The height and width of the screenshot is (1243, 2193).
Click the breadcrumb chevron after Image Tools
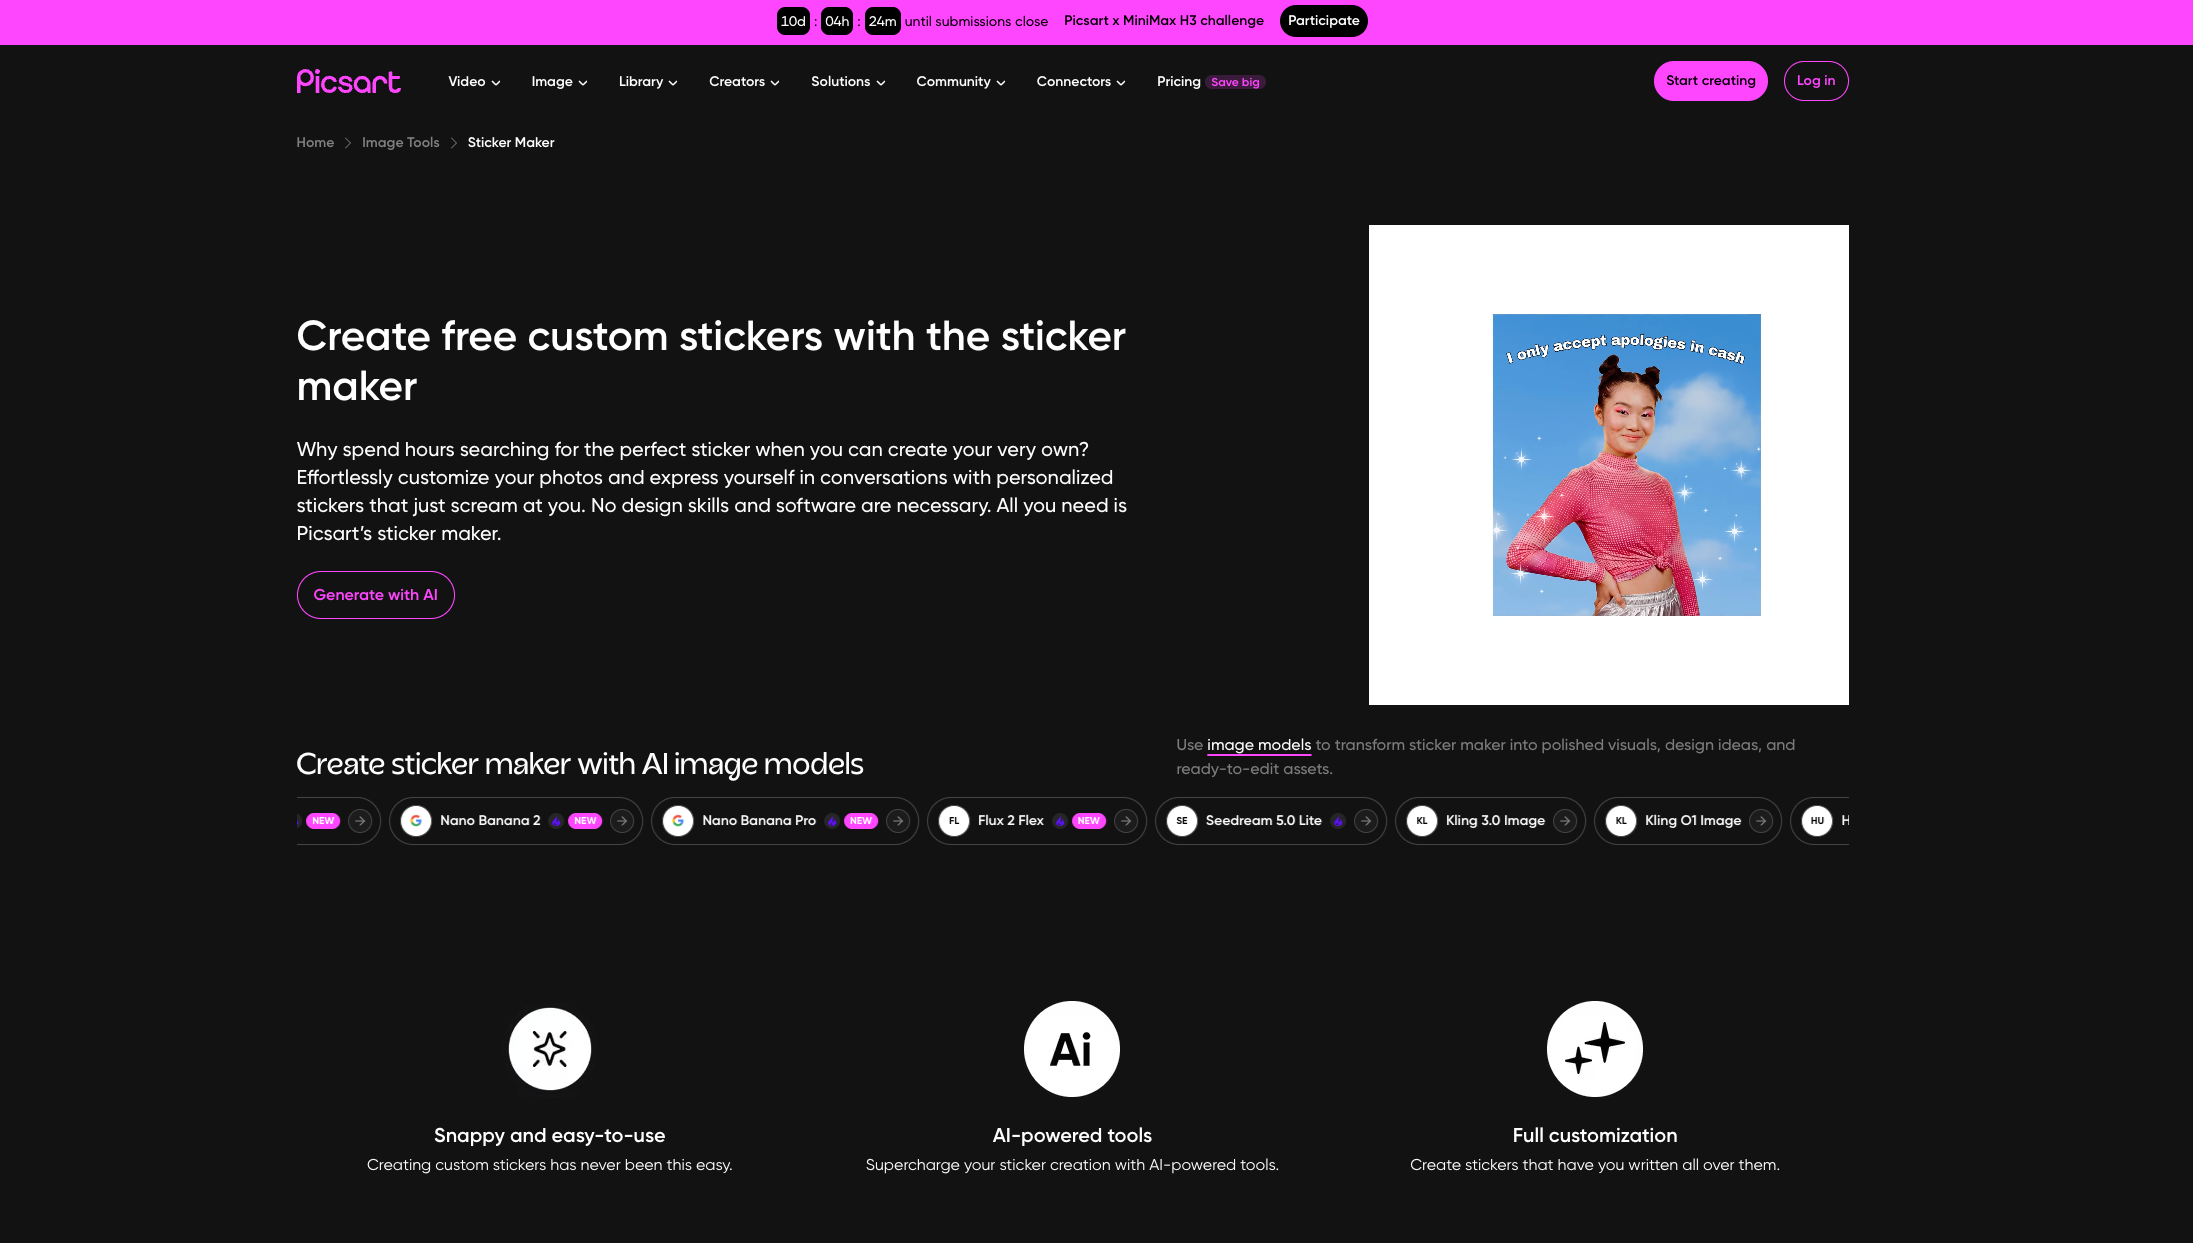454,143
